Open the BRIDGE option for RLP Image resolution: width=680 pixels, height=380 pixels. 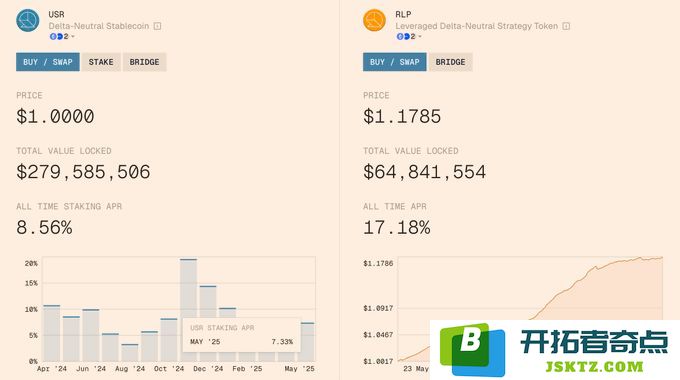click(451, 62)
